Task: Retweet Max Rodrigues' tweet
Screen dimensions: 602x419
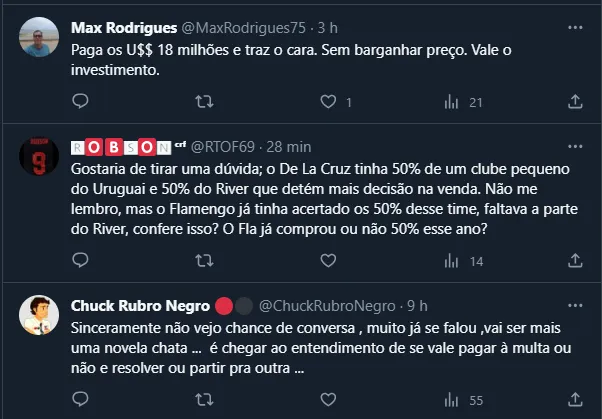Action: click(203, 102)
